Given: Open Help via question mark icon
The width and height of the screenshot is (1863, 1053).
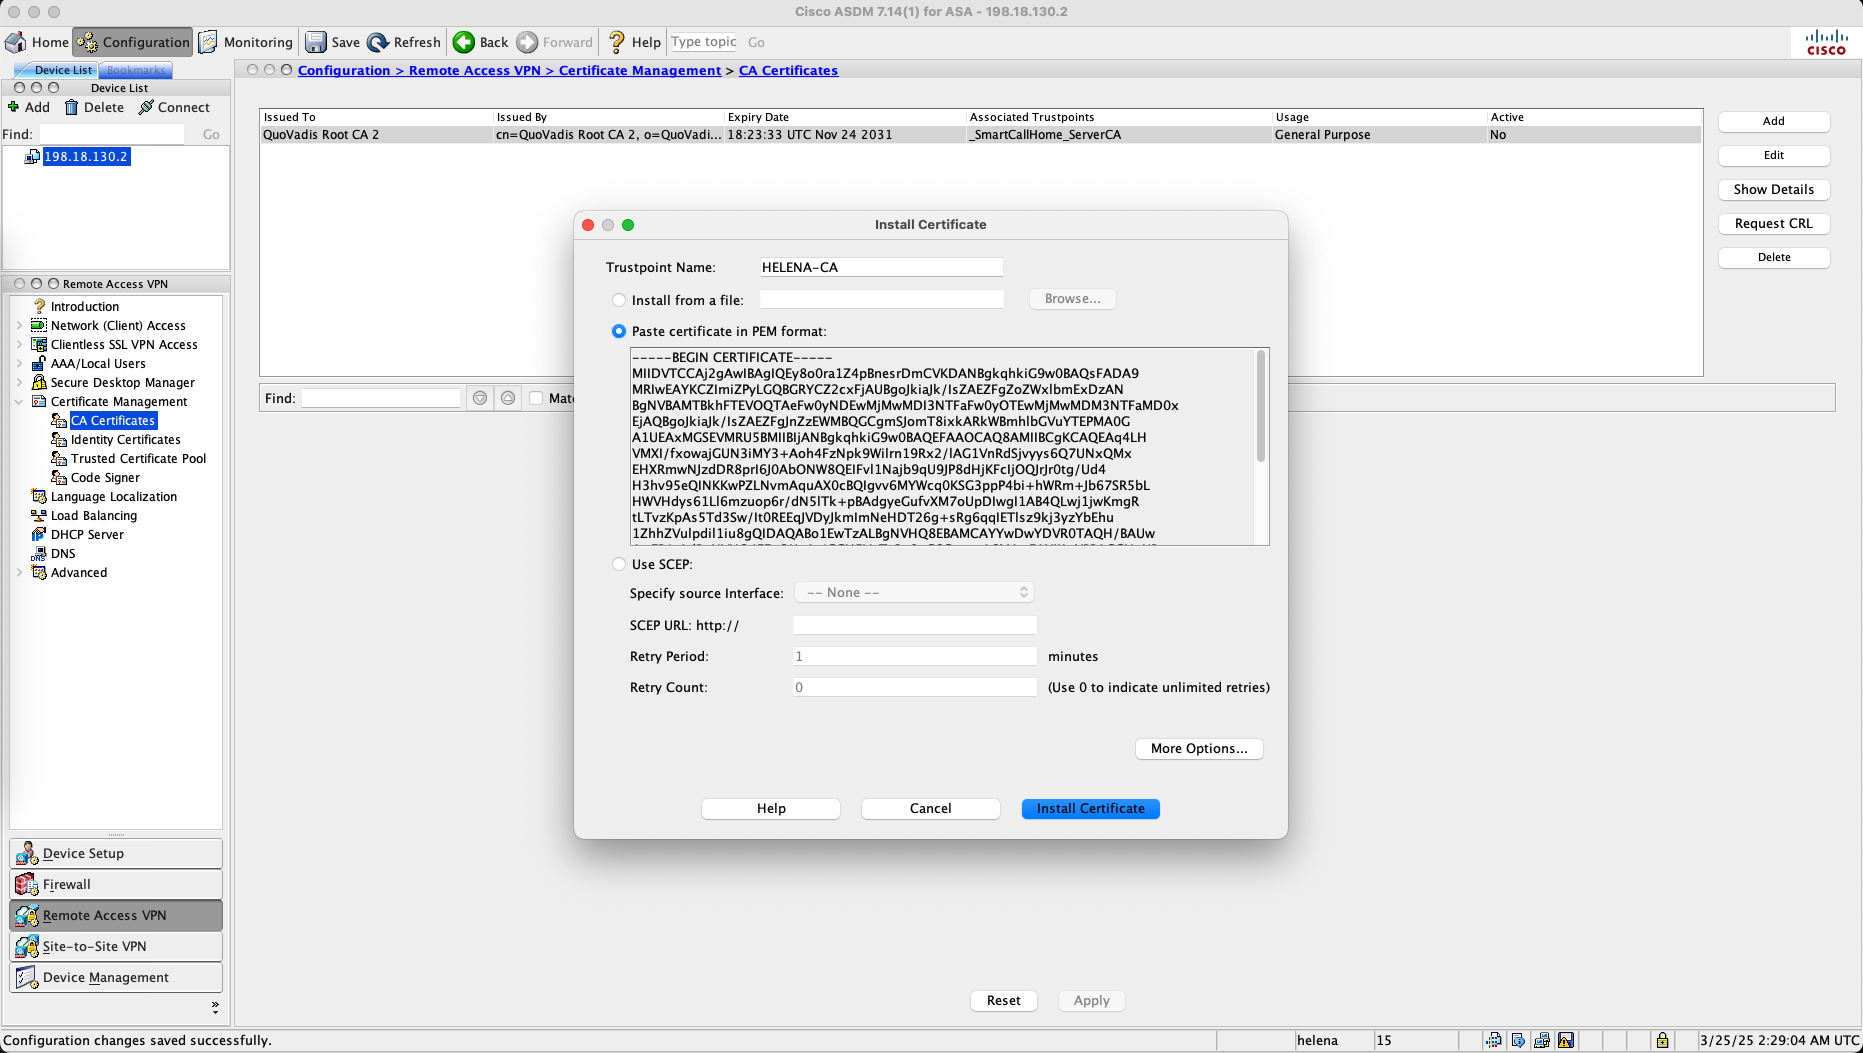Looking at the screenshot, I should tap(616, 42).
